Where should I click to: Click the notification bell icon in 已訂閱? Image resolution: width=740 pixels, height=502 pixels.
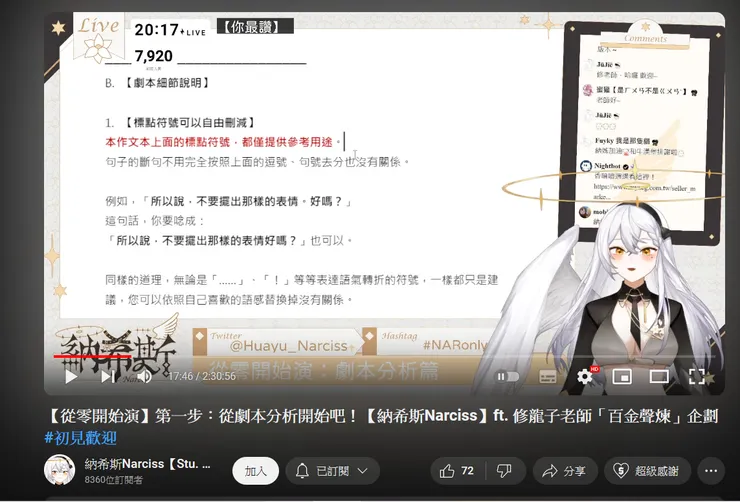coord(302,471)
